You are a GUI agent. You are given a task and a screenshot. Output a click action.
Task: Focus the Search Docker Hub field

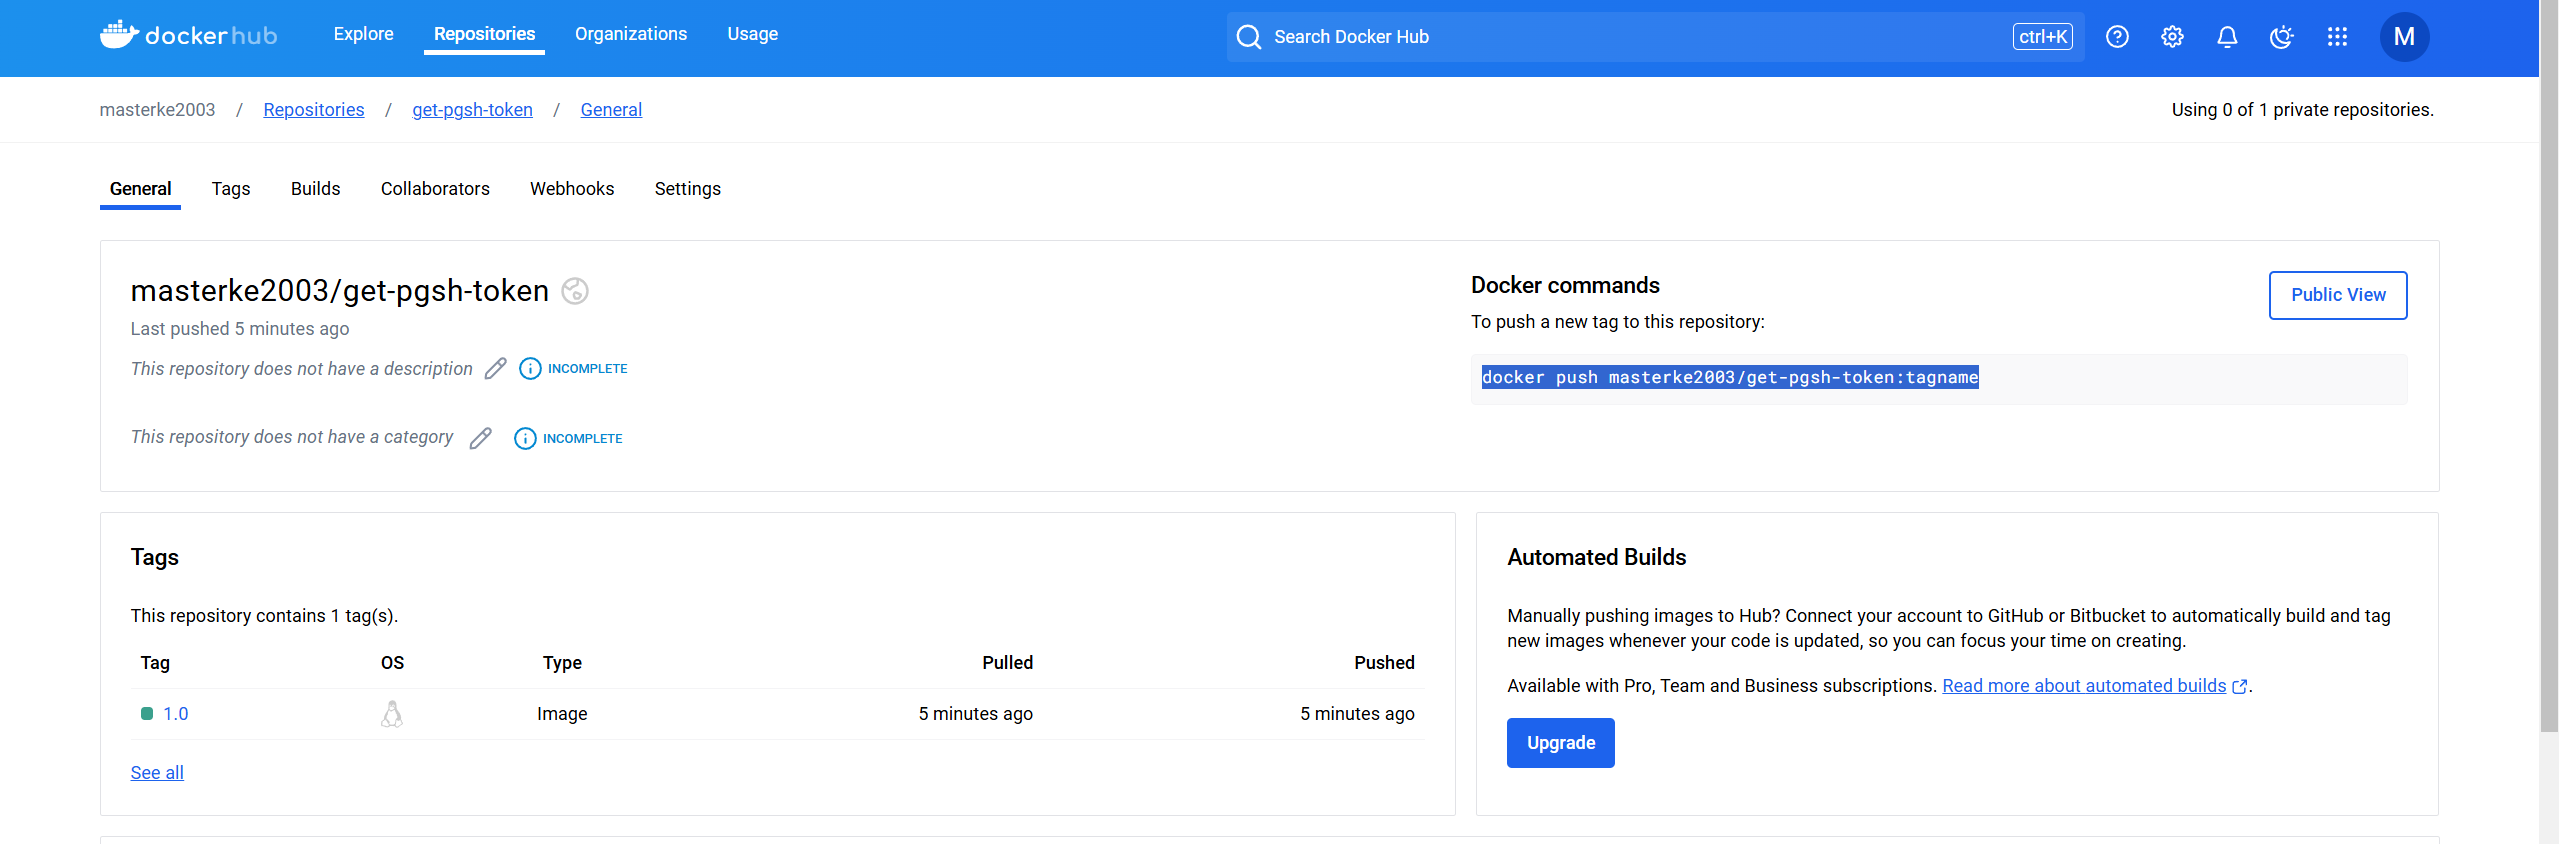coord(1655,37)
